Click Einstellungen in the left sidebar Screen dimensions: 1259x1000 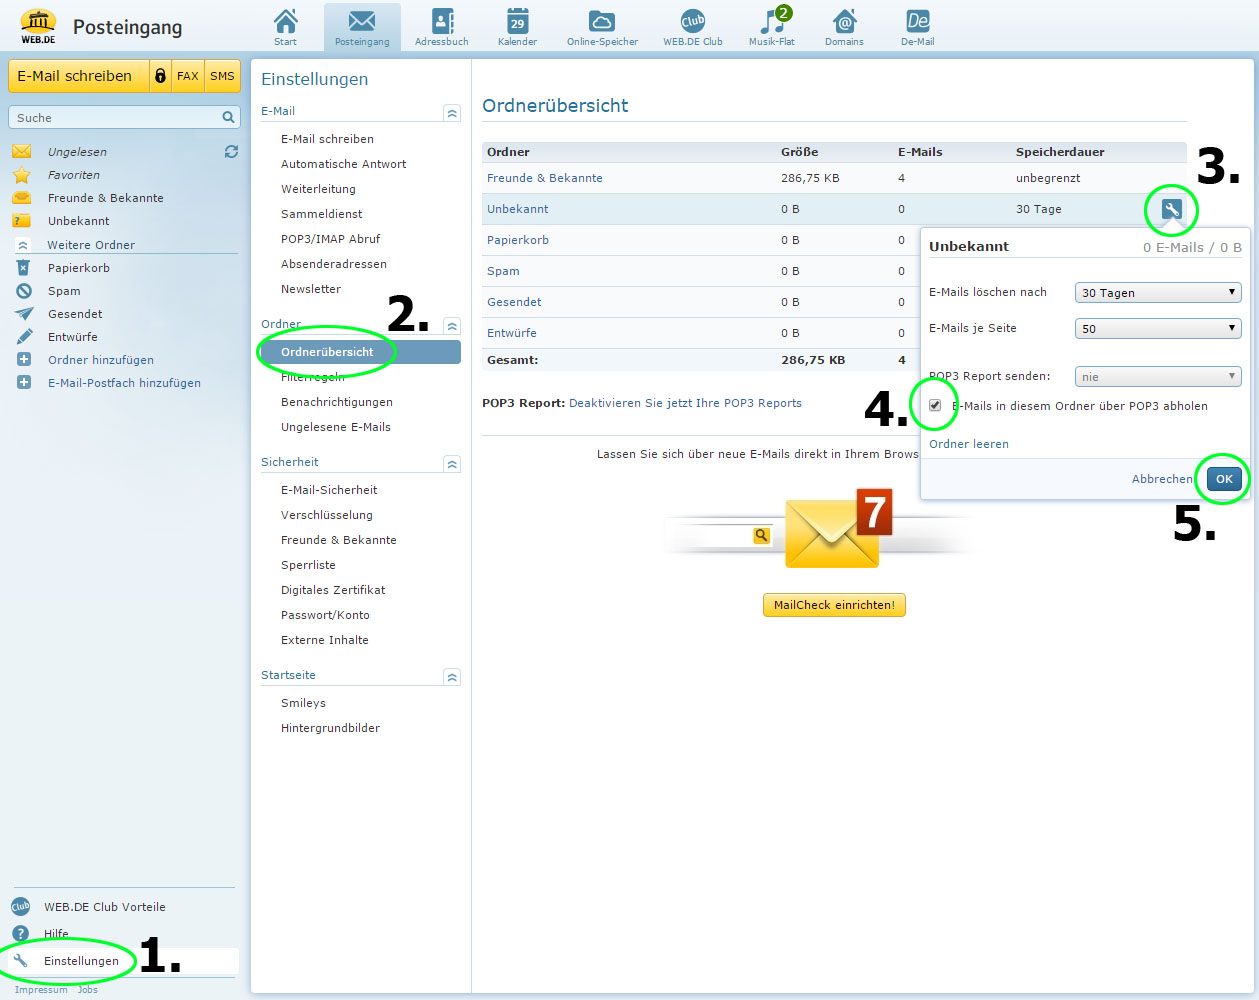click(x=81, y=961)
